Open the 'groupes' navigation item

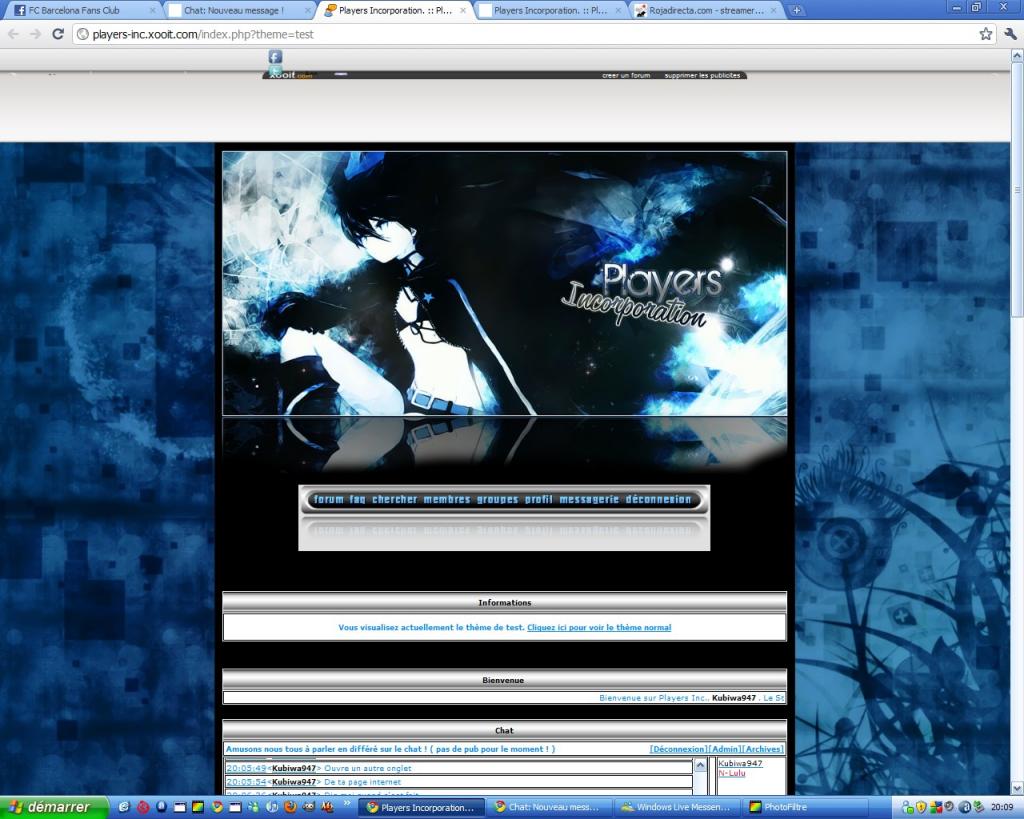click(x=497, y=500)
